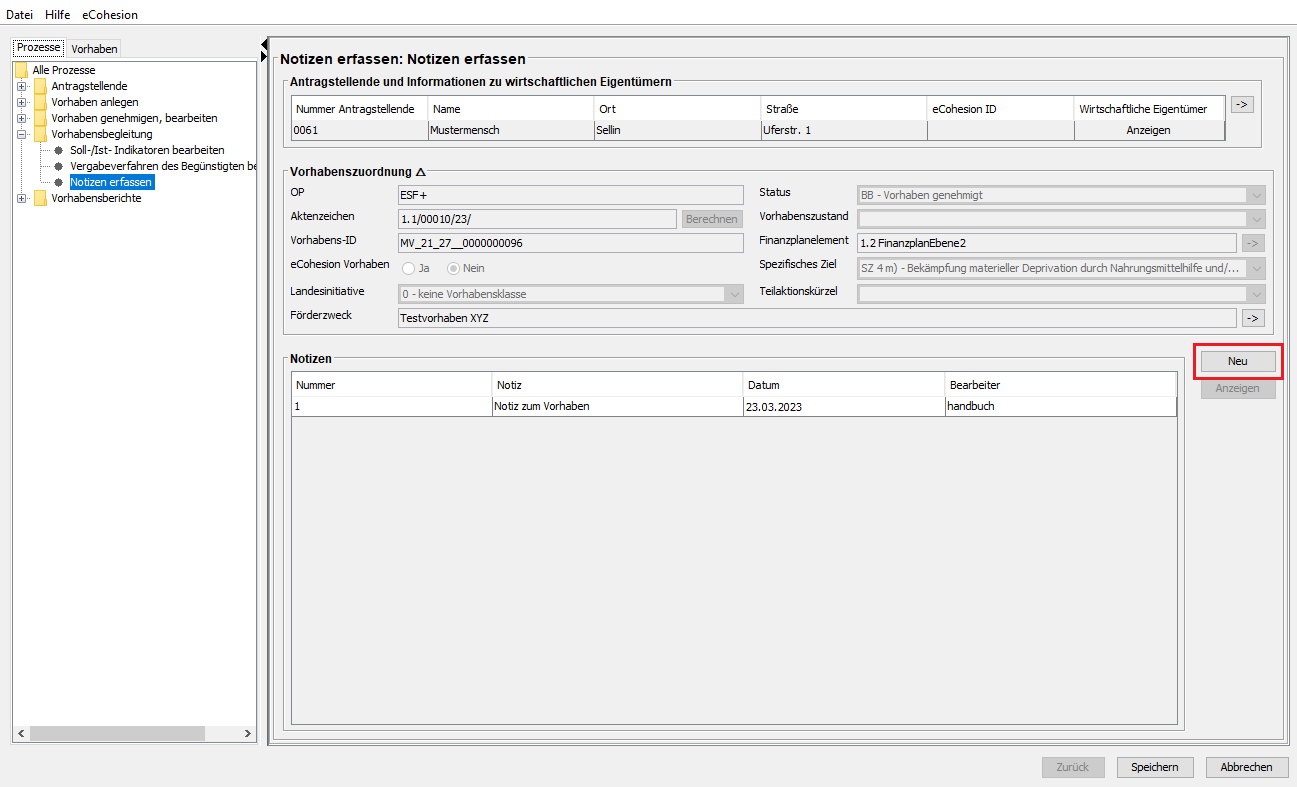Click the OP field containing ESF+
Image resolution: width=1297 pixels, height=787 pixels.
[571, 195]
